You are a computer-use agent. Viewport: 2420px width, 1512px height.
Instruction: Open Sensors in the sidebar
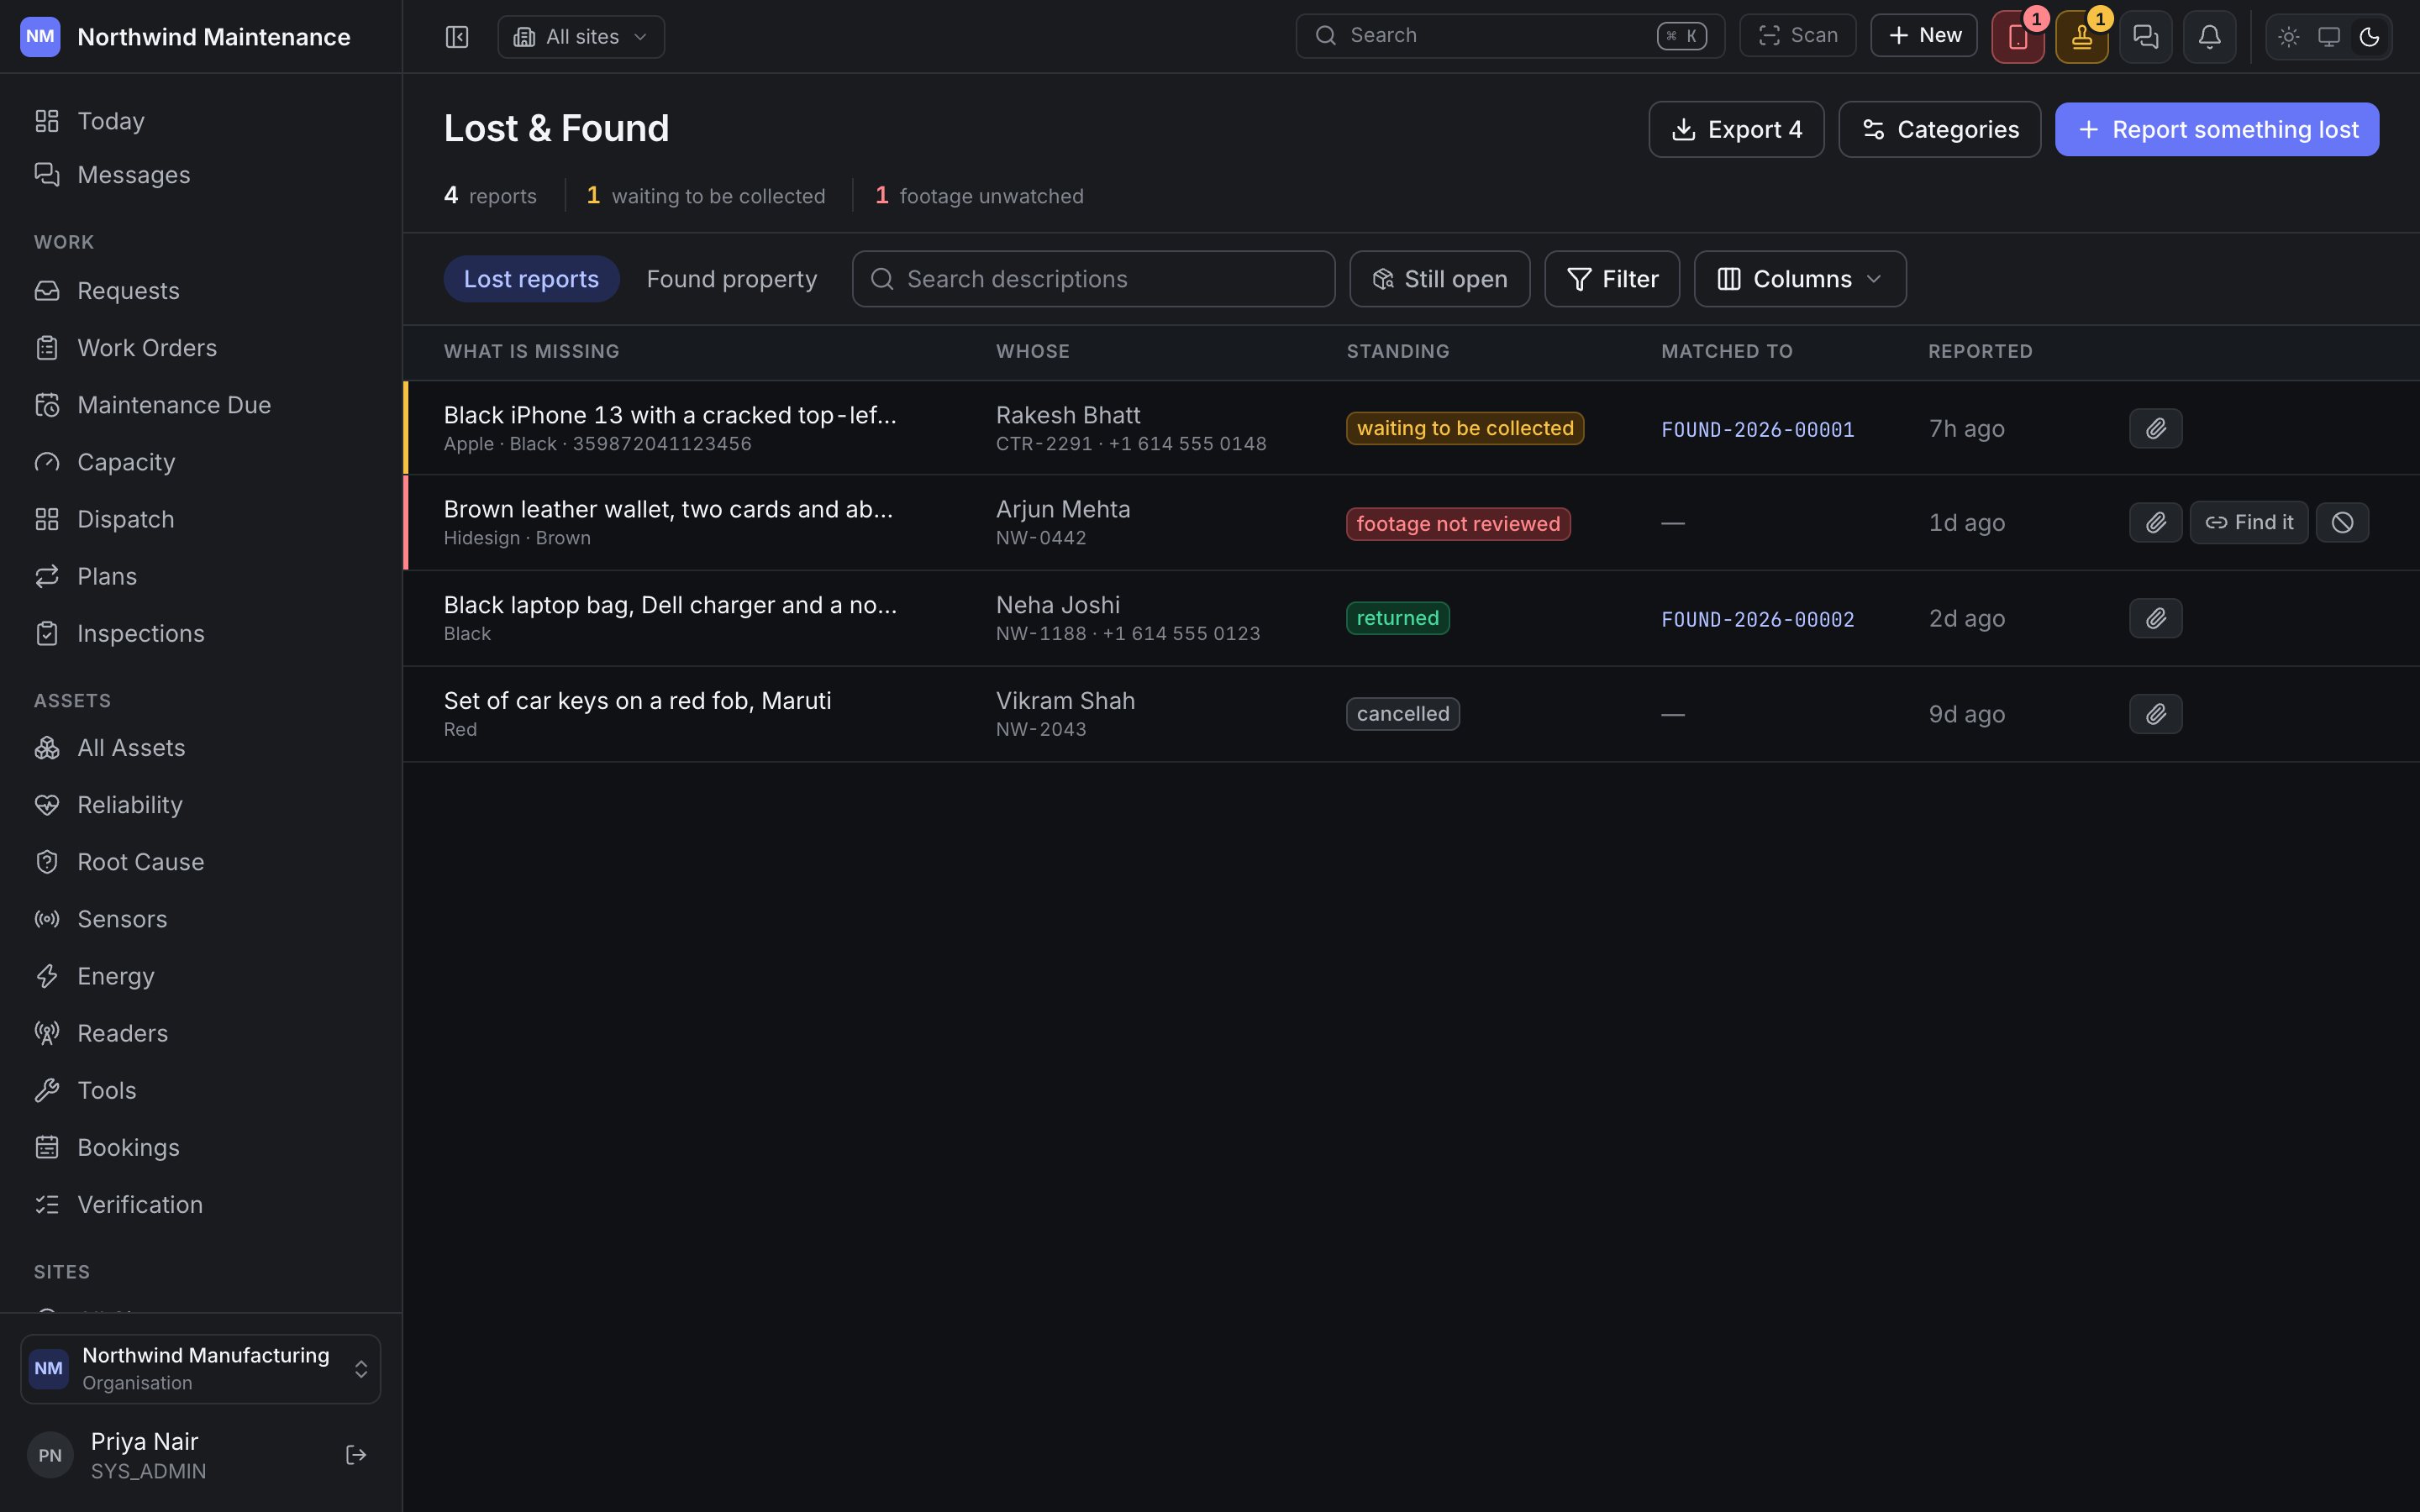tap(200, 919)
